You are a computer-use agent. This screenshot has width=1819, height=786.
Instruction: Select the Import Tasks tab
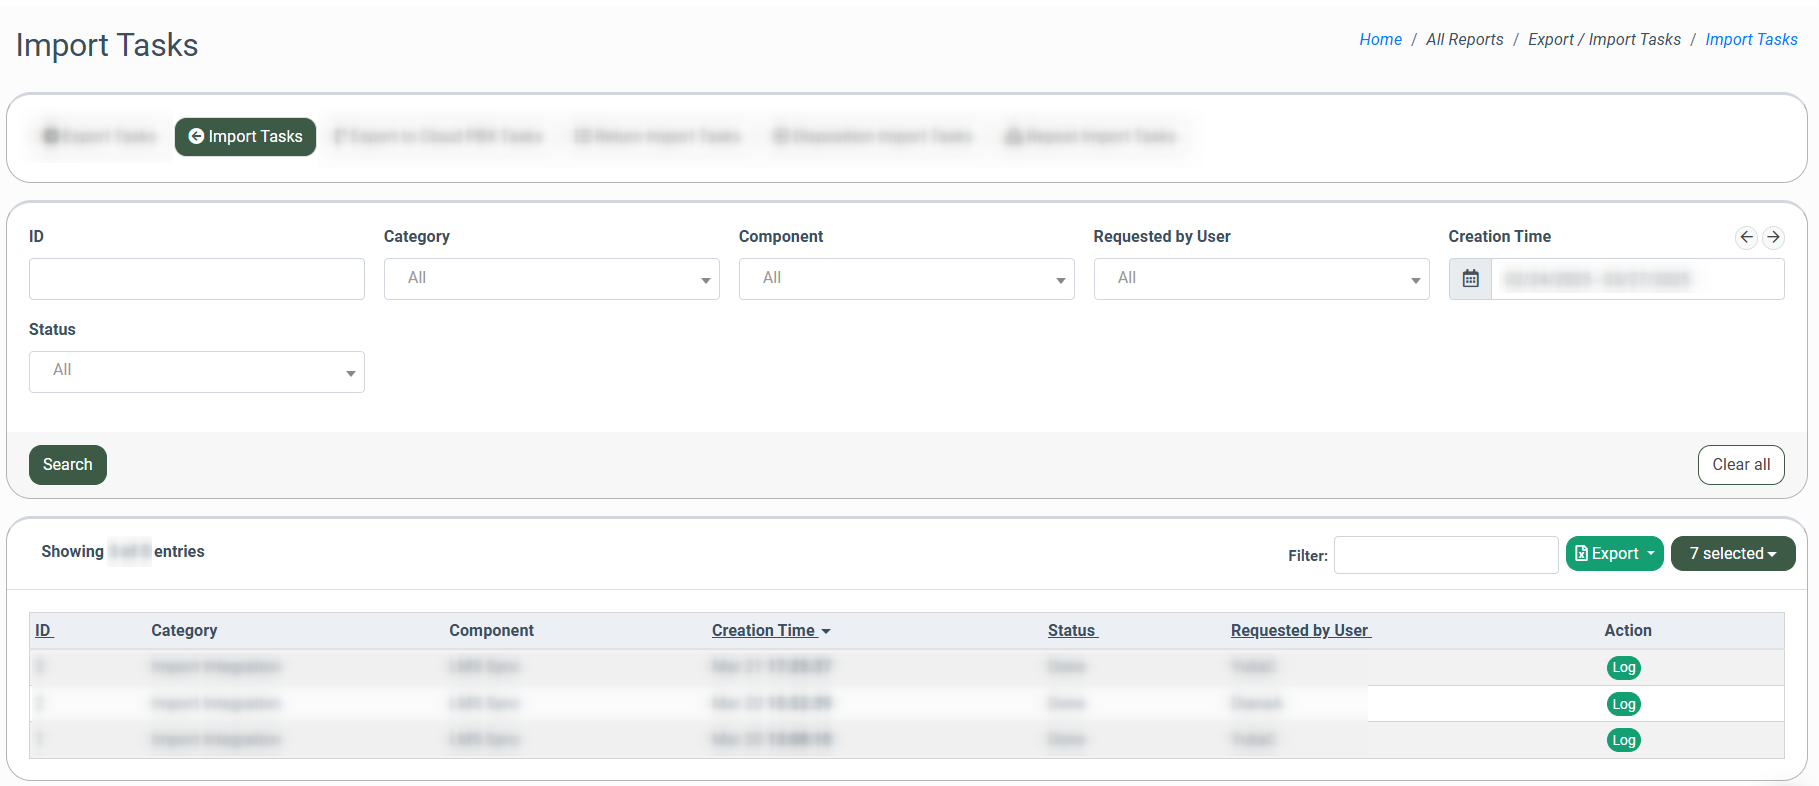(245, 137)
